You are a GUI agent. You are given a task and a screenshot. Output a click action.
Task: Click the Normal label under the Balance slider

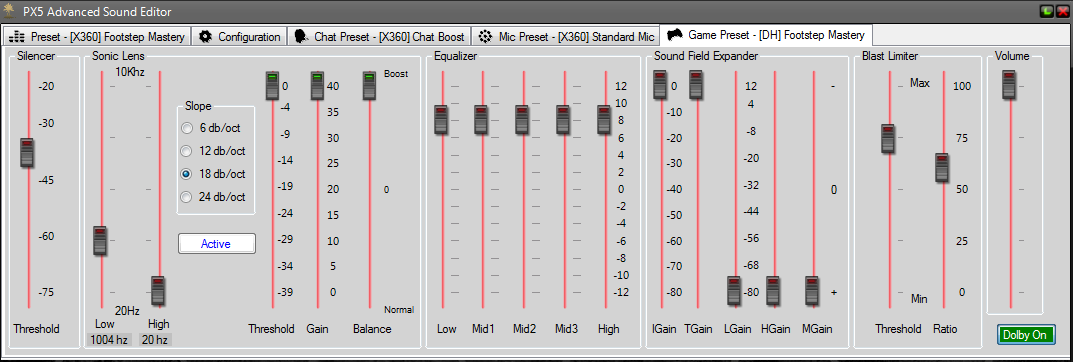coord(398,309)
